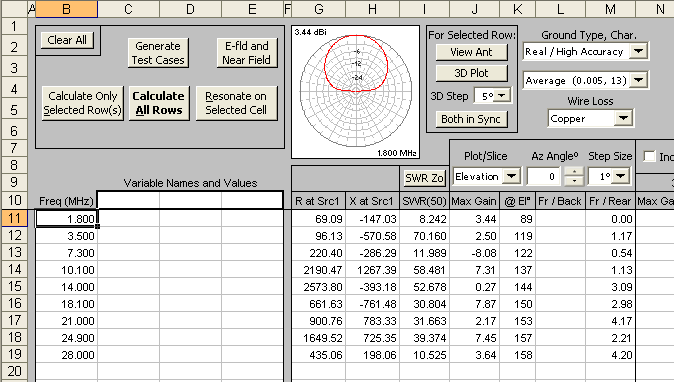Select column G header
674x382 pixels.
319,9
